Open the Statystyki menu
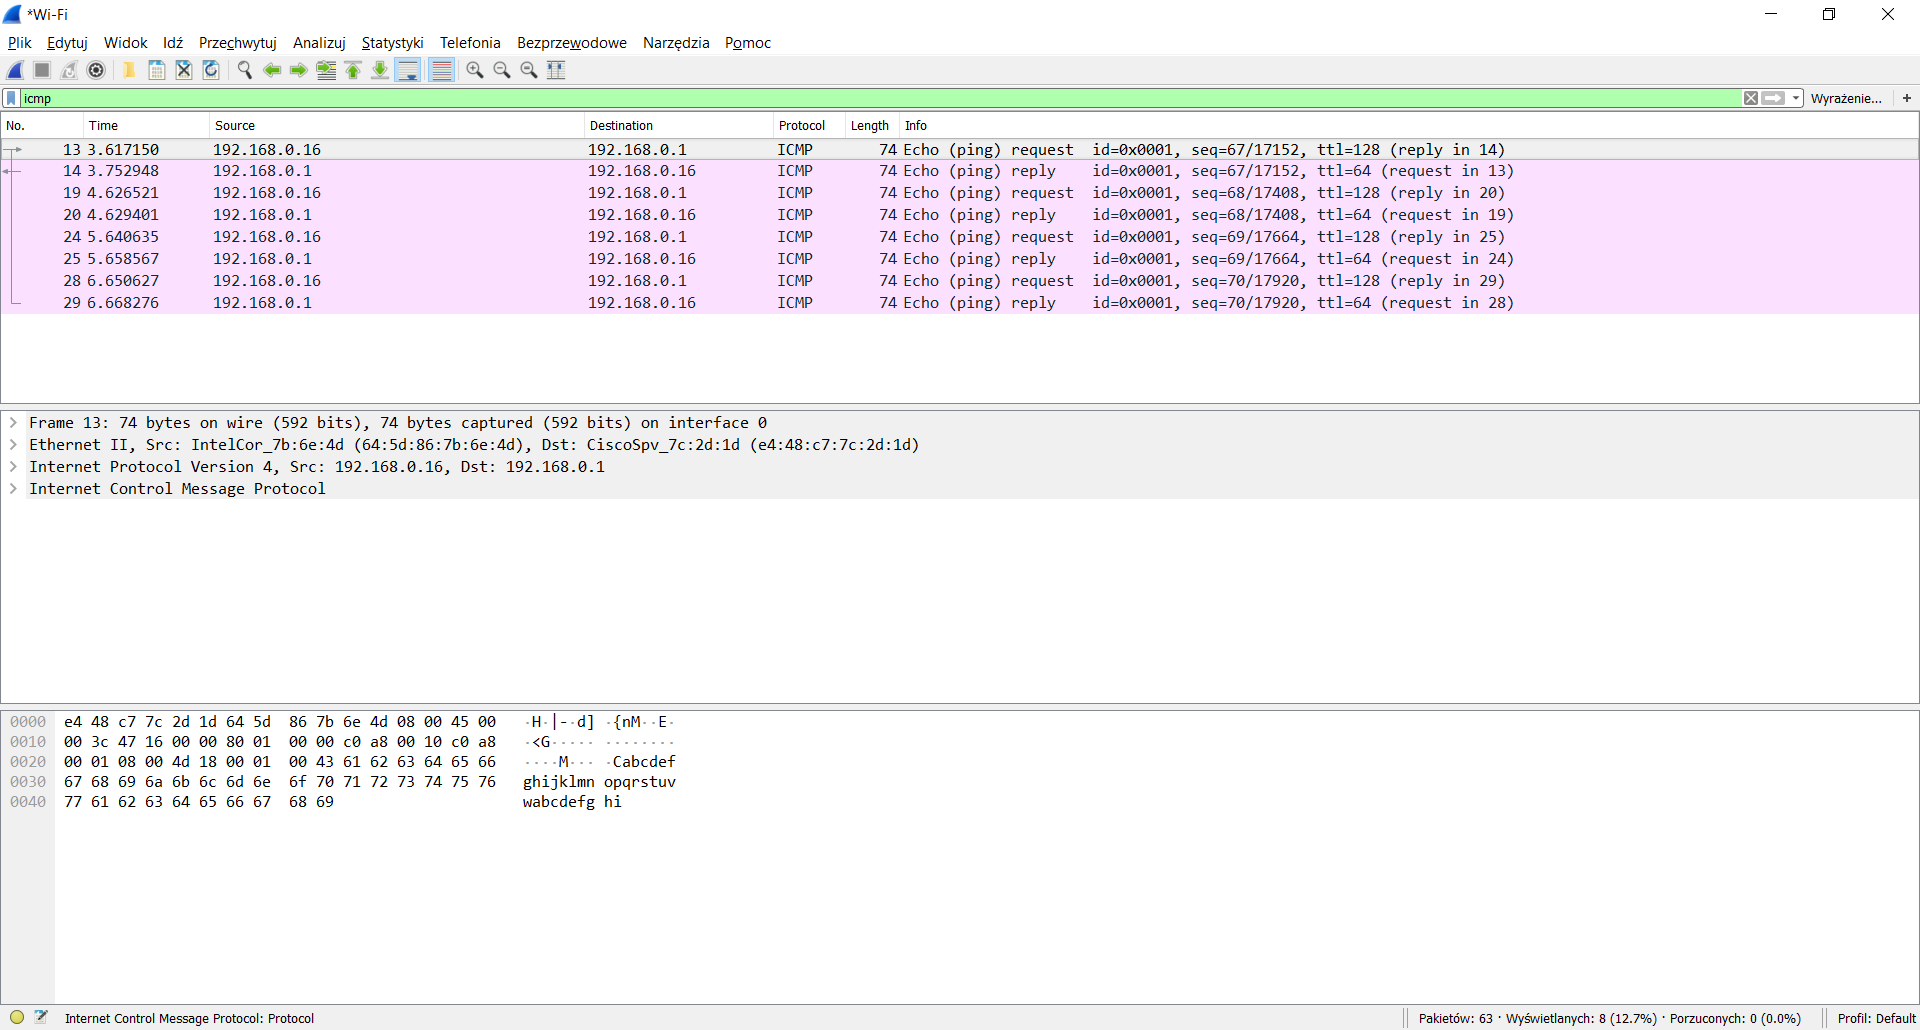Image resolution: width=1920 pixels, height=1030 pixels. click(392, 43)
